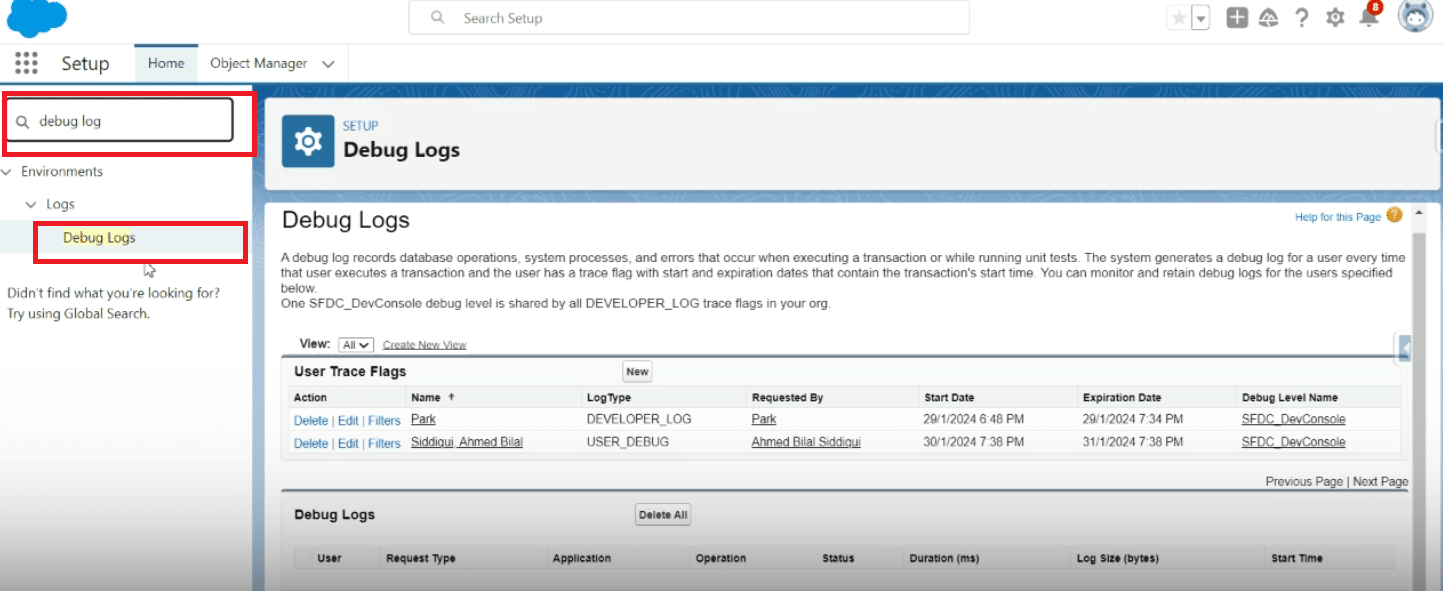
Task: Click the Operation column header
Action: [721, 558]
